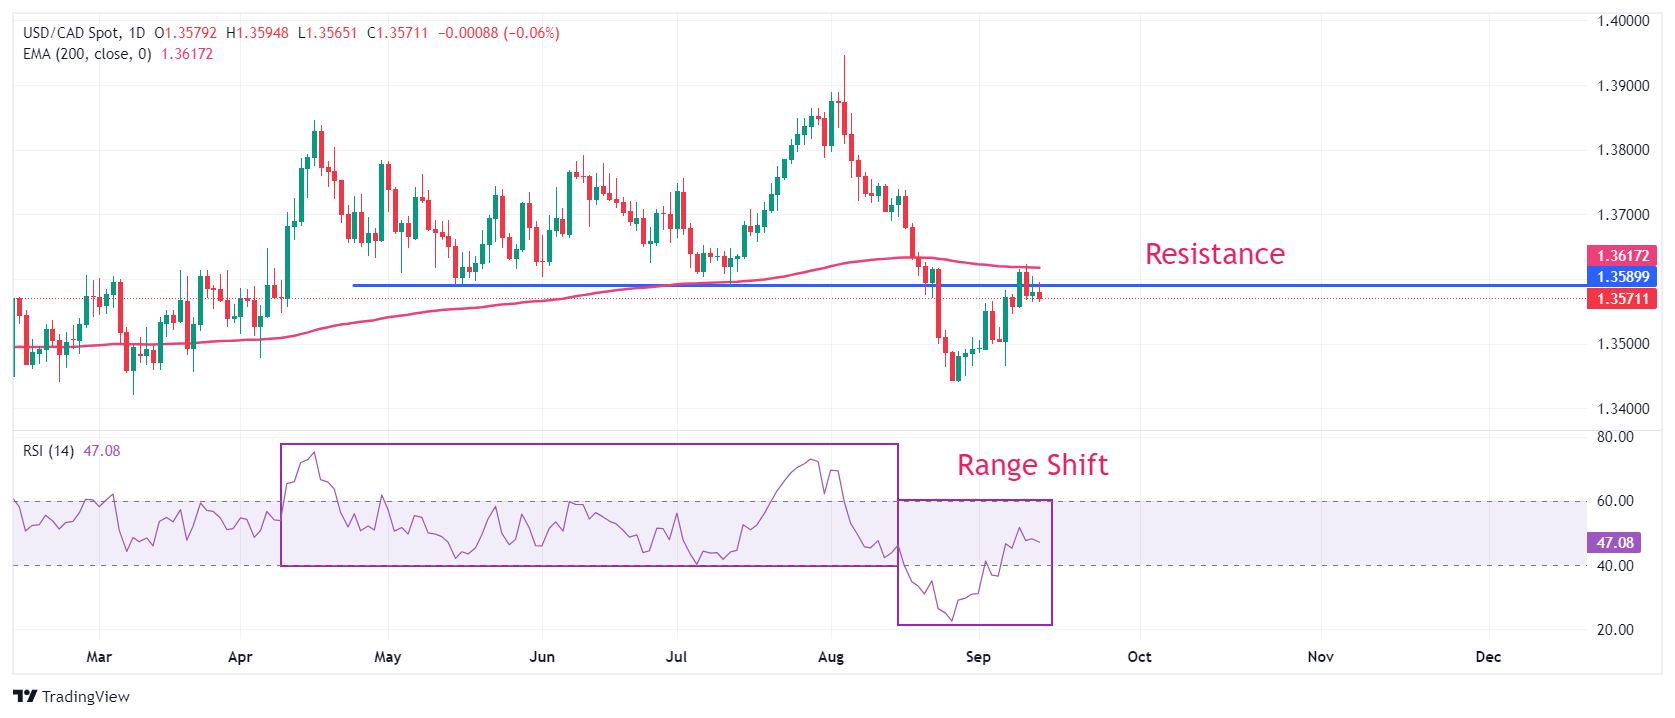Click the Sep label on time axis
Viewport: 1675px width, 718px height.
click(978, 657)
